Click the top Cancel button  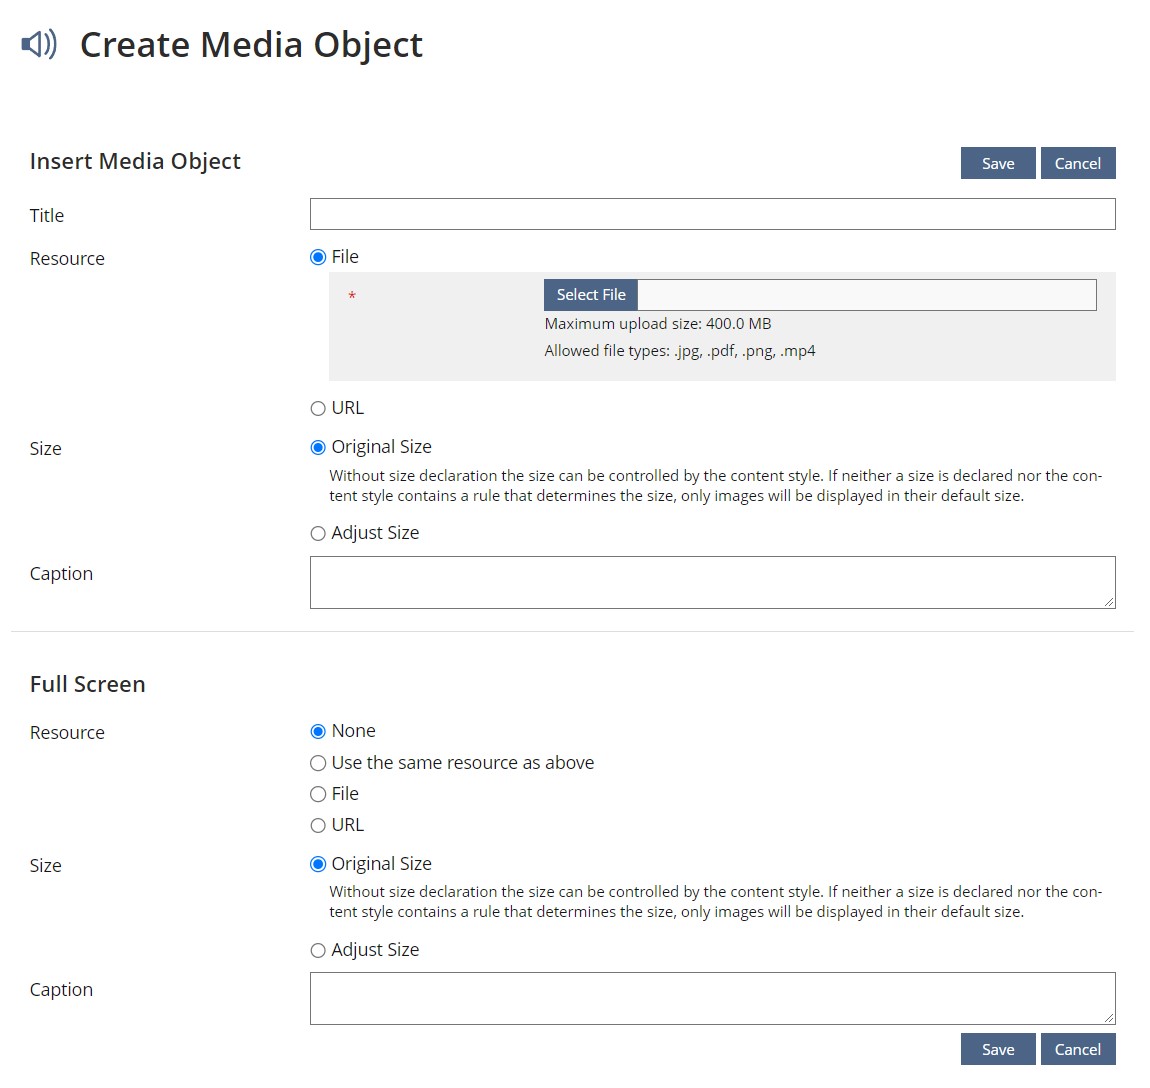tap(1077, 164)
